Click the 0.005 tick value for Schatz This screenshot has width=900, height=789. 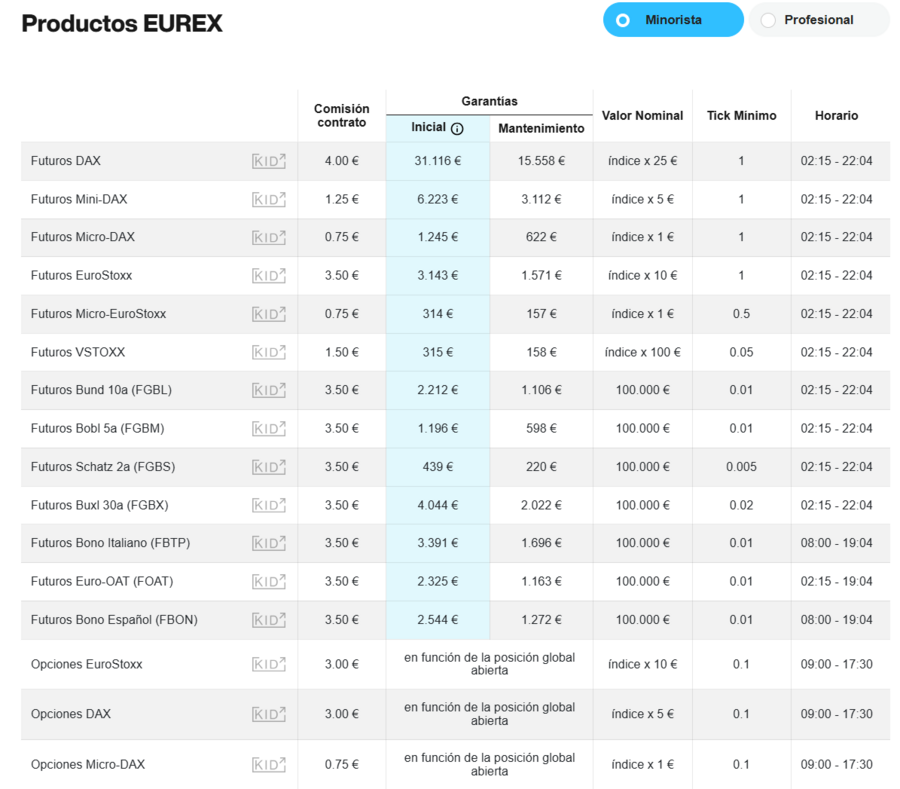742,467
